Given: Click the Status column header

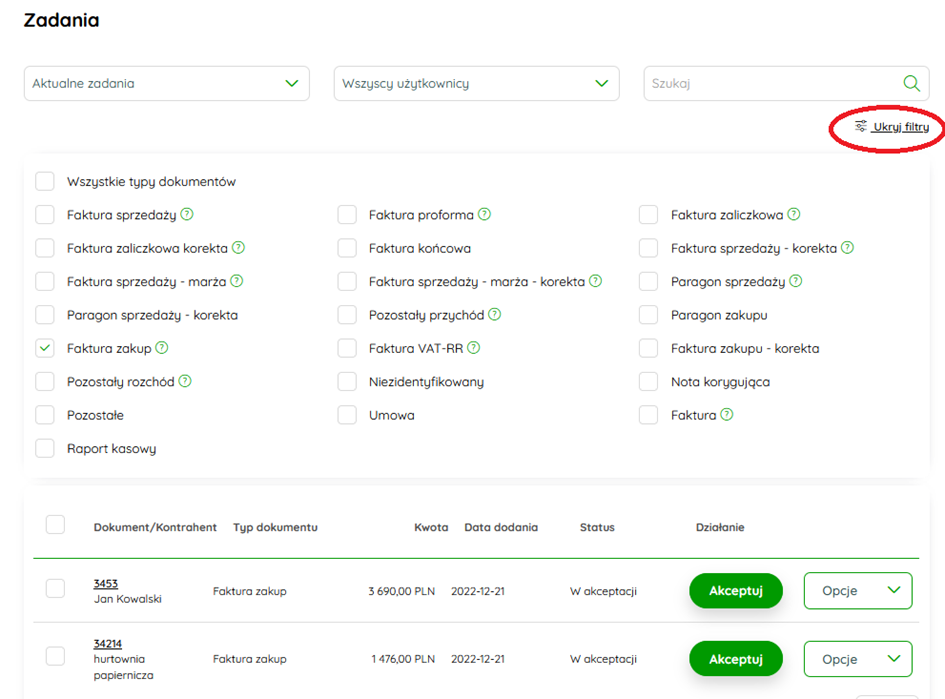Looking at the screenshot, I should 597,527.
